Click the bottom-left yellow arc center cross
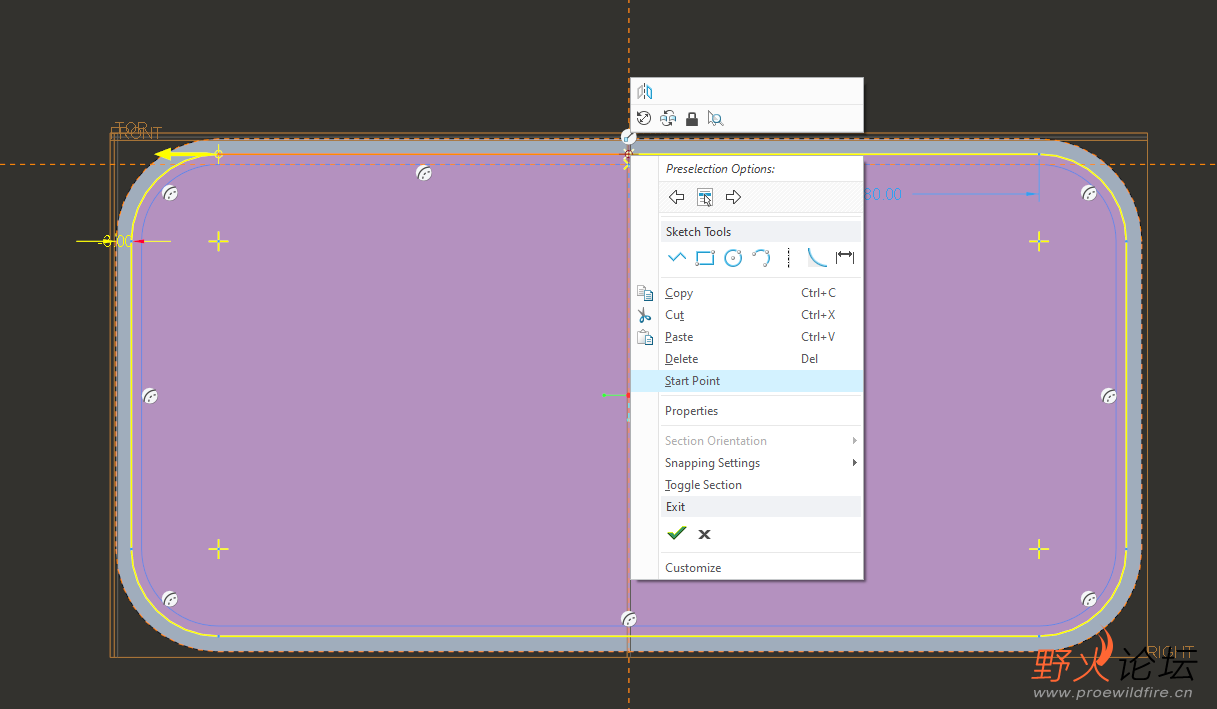Image resolution: width=1217 pixels, height=709 pixels. (218, 548)
